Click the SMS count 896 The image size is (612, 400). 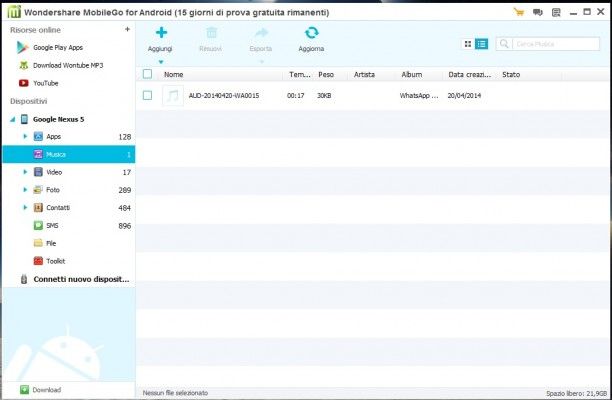pyautogui.click(x=125, y=226)
